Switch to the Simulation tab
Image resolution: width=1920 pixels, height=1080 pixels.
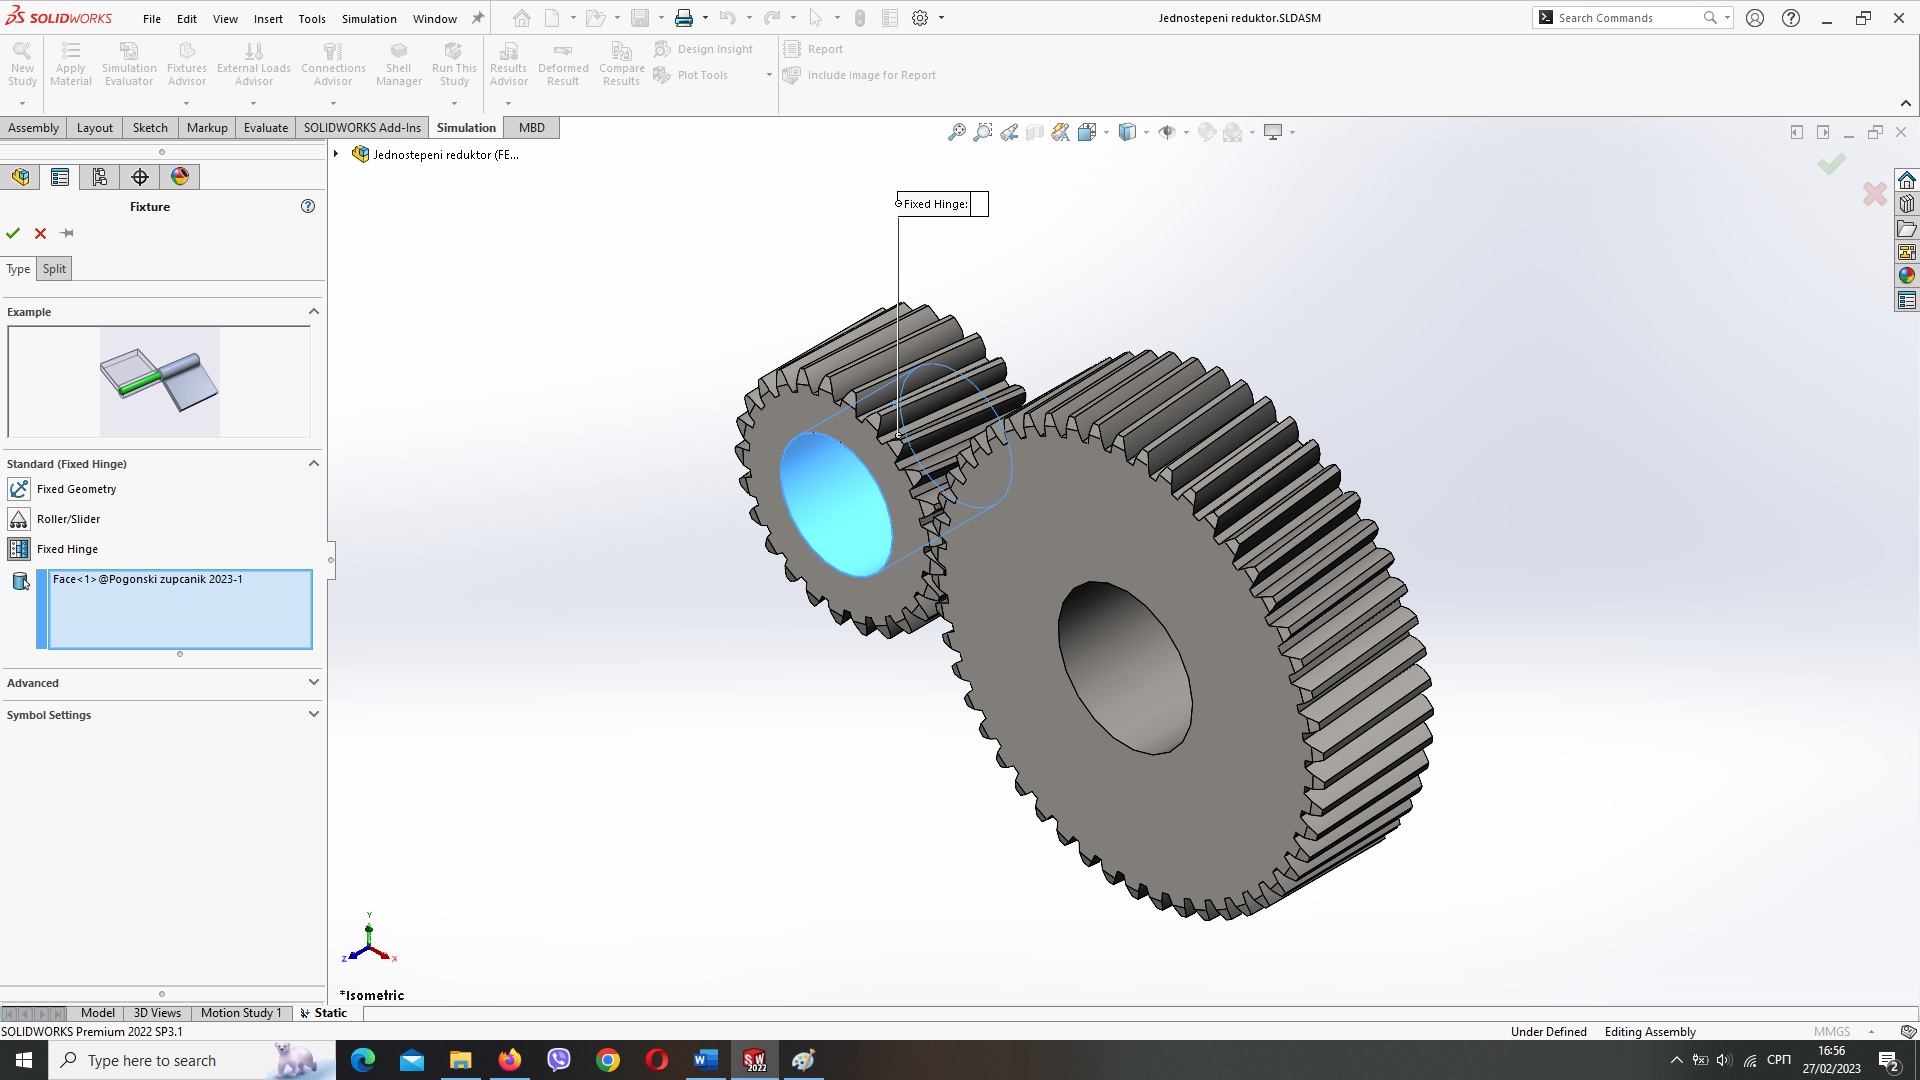[x=465, y=127]
